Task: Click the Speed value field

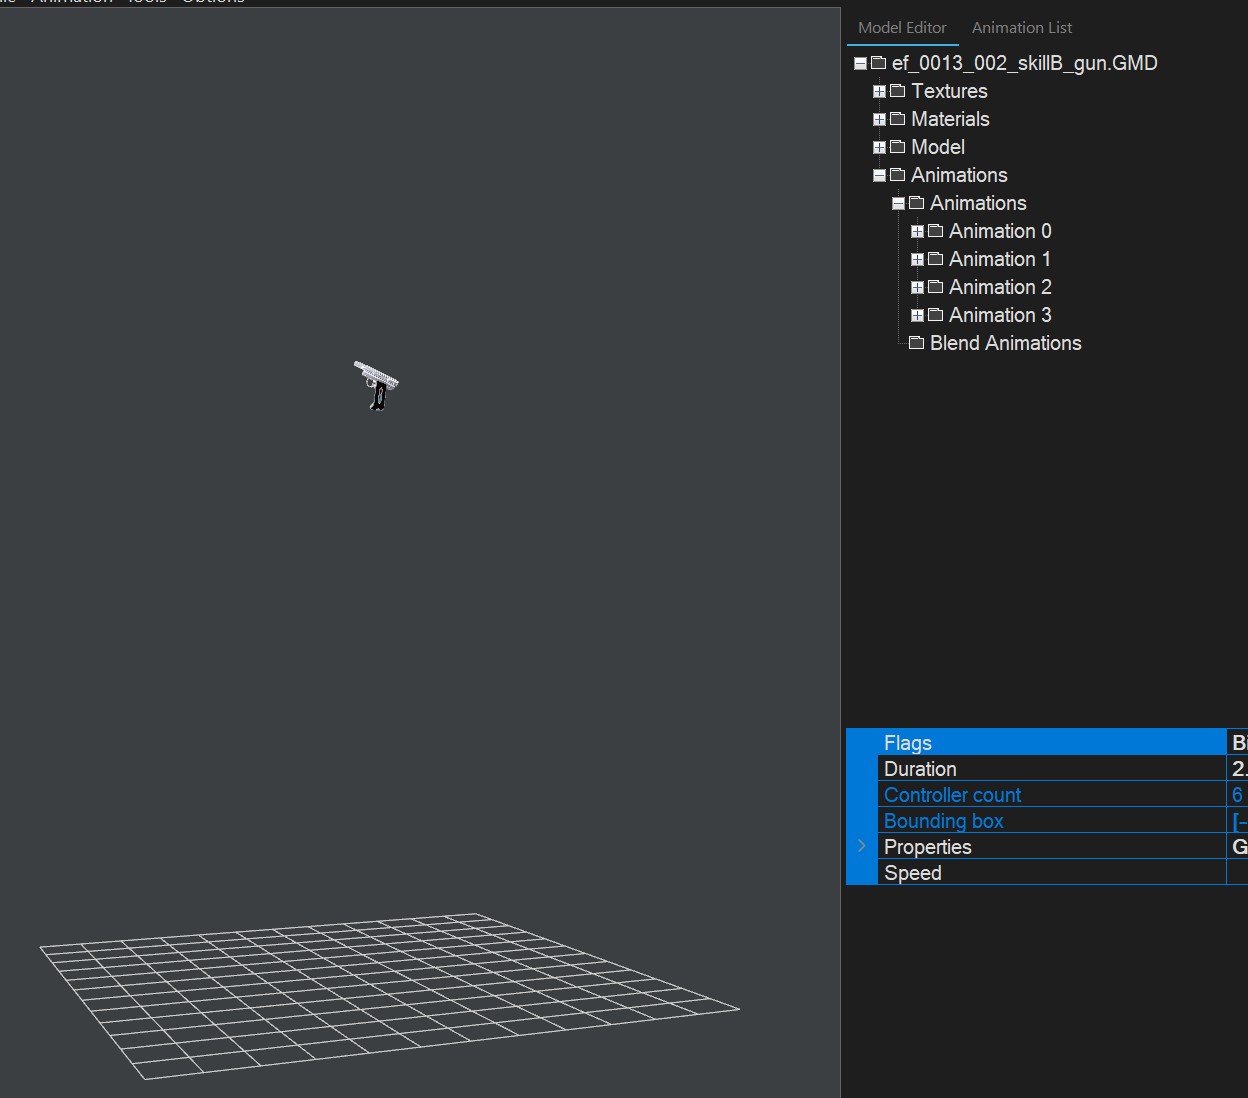Action: click(1237, 873)
